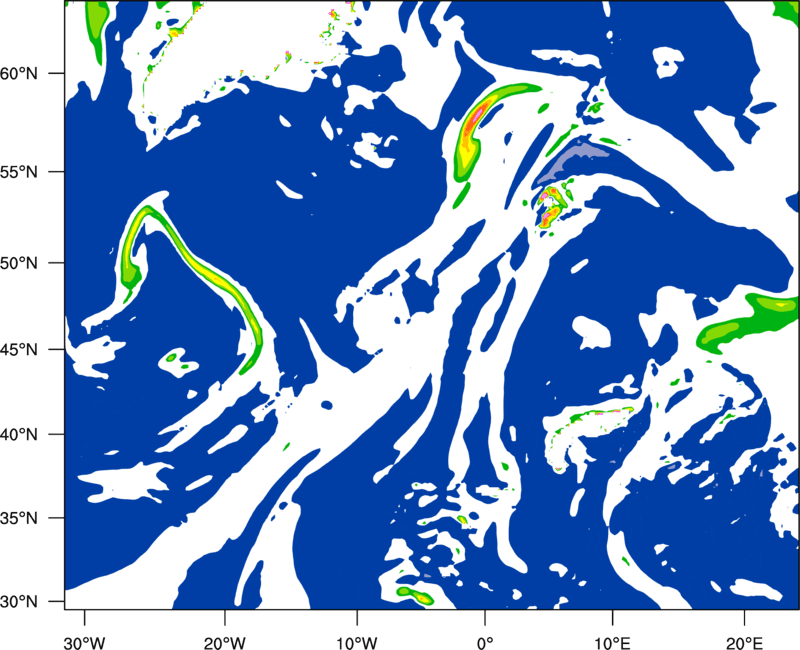
Task: Click the 55°N latitude label
Action: [19, 172]
